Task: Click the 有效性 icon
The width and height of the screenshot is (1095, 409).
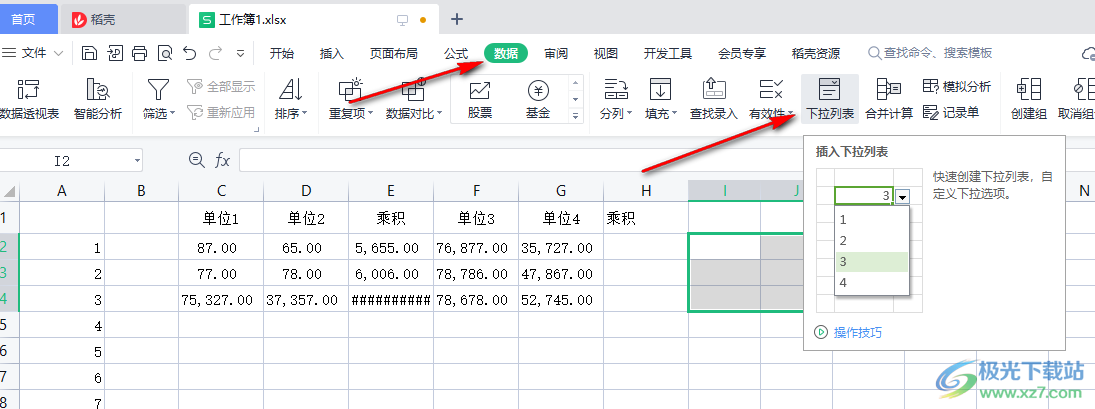Action: 770,89
